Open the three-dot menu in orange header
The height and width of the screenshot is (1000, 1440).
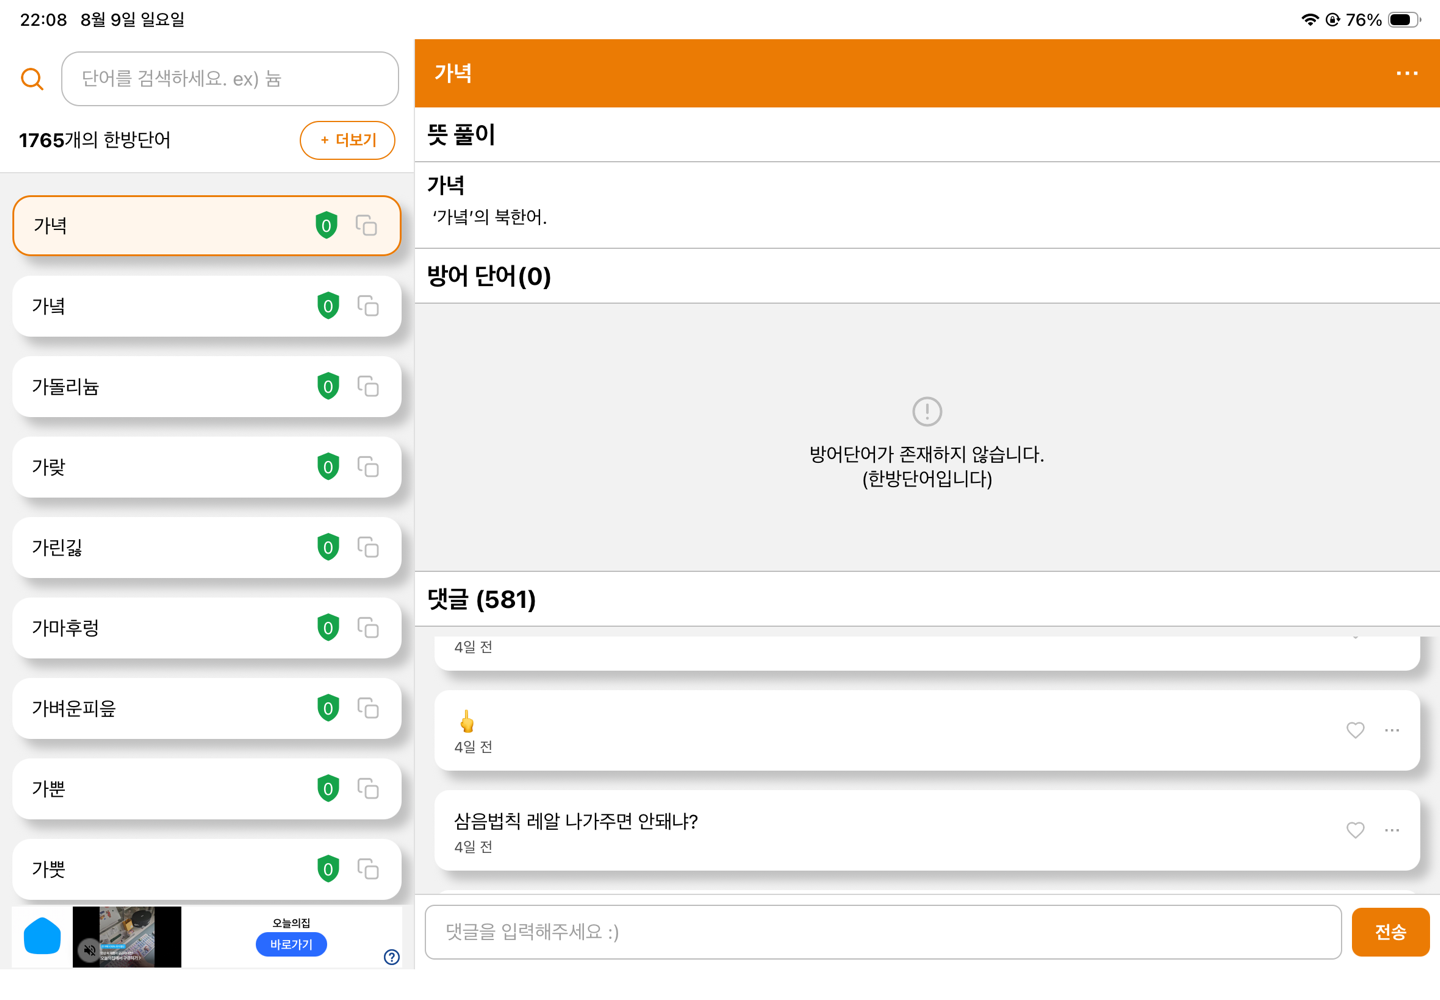1407,73
